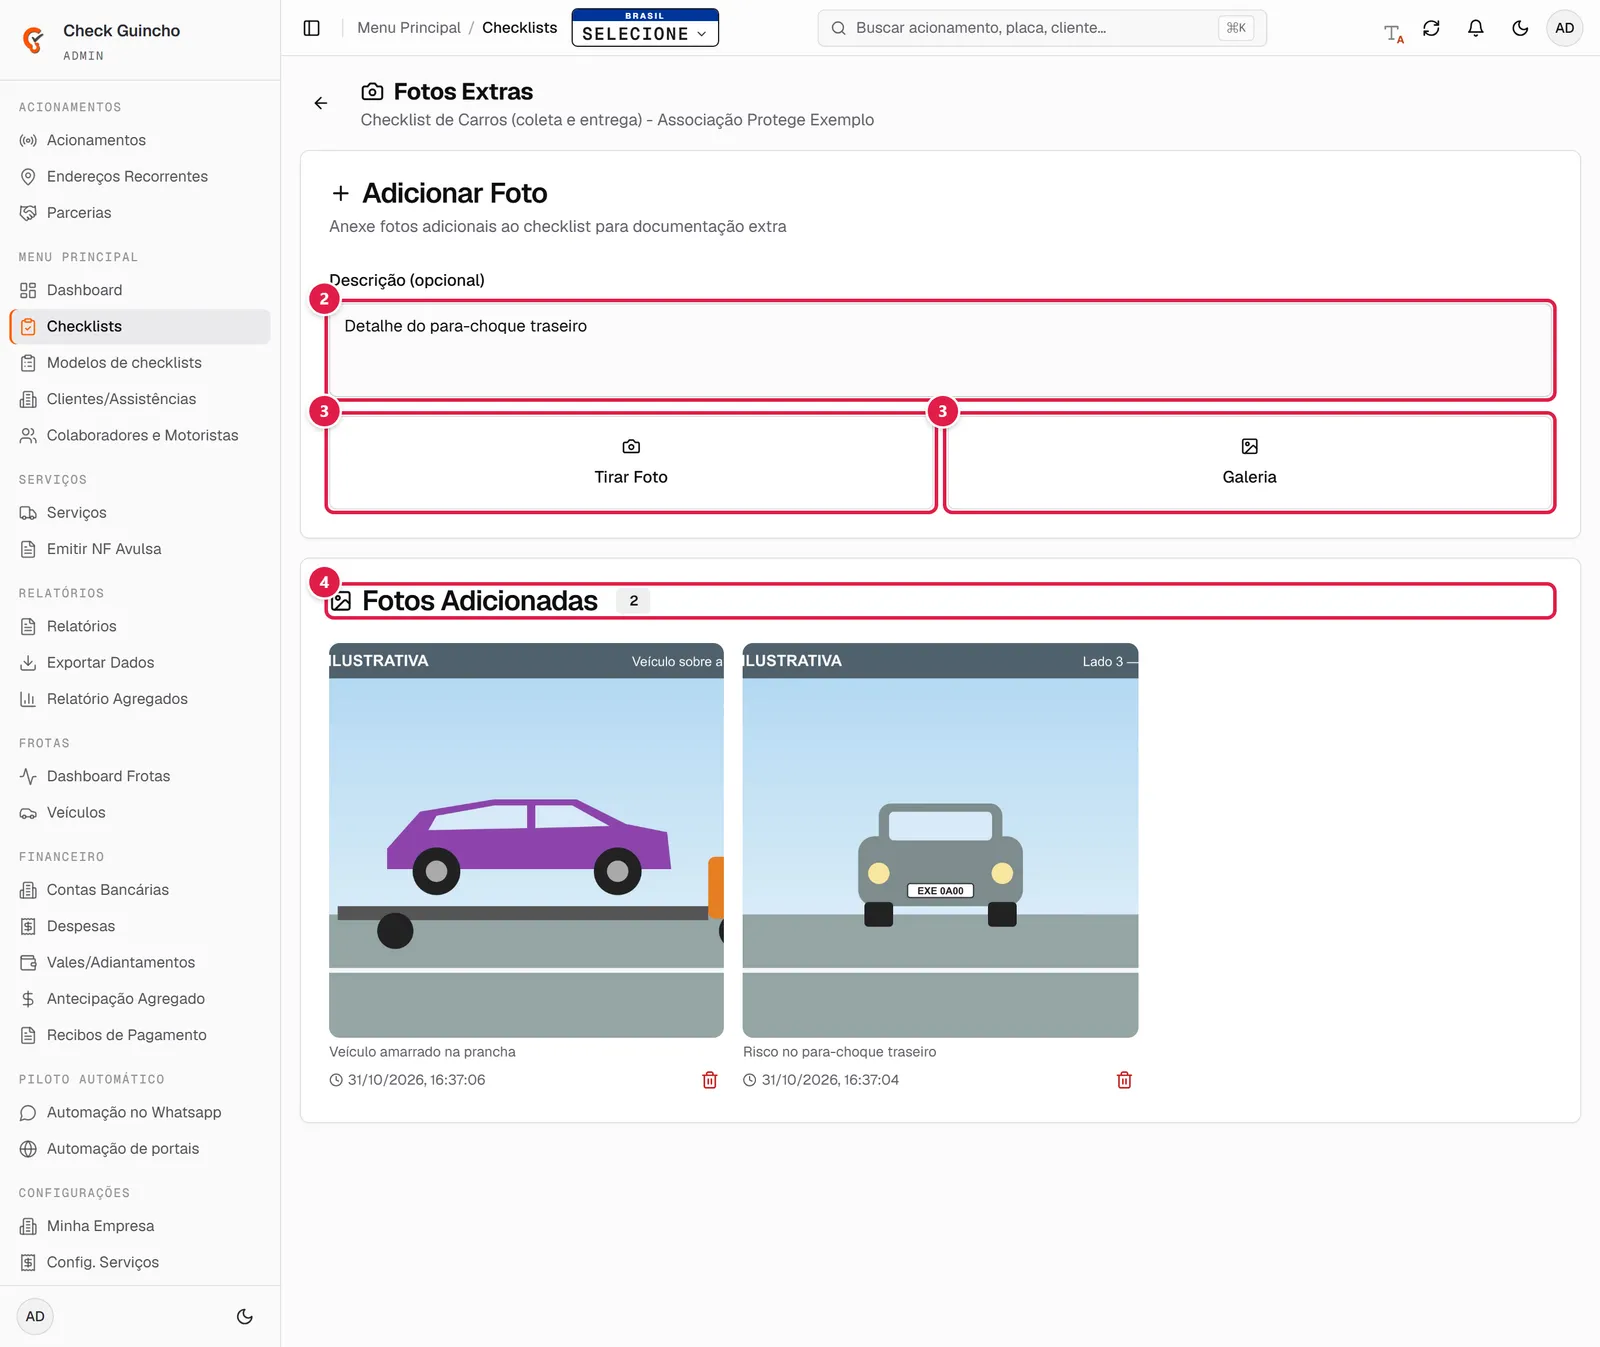Viewport: 1600px width, 1347px height.
Task: Go to Menu Principal breadcrumb
Action: [x=409, y=28]
